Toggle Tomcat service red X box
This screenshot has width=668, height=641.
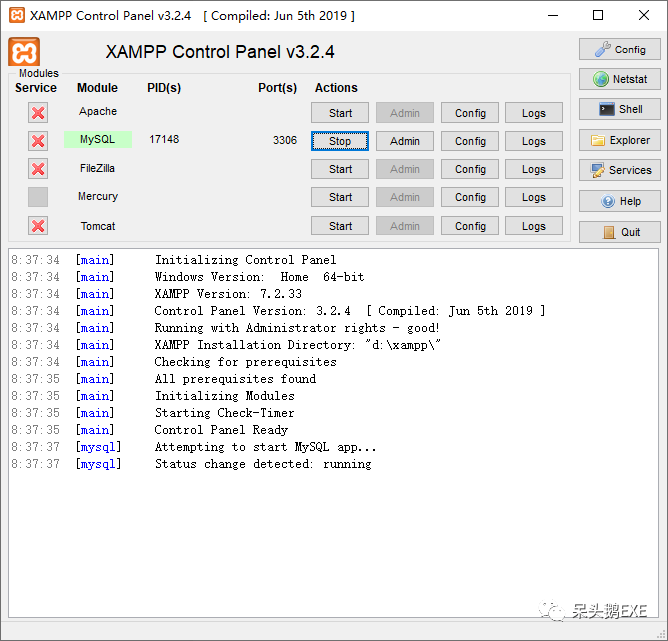pyautogui.click(x=38, y=226)
